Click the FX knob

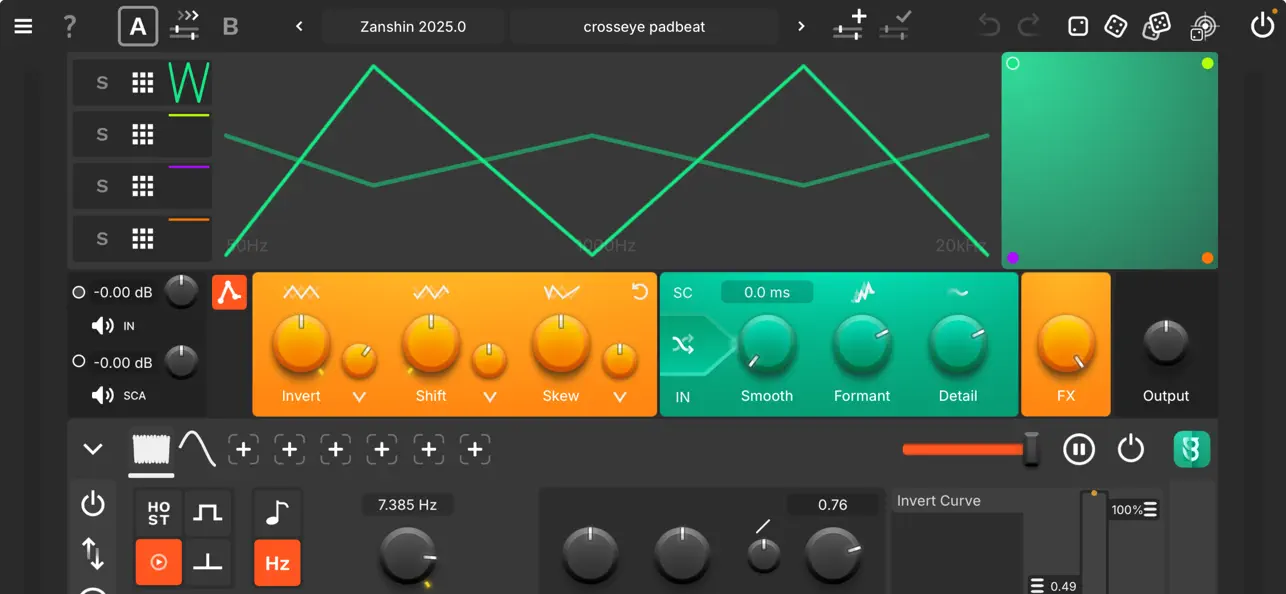[x=1066, y=343]
